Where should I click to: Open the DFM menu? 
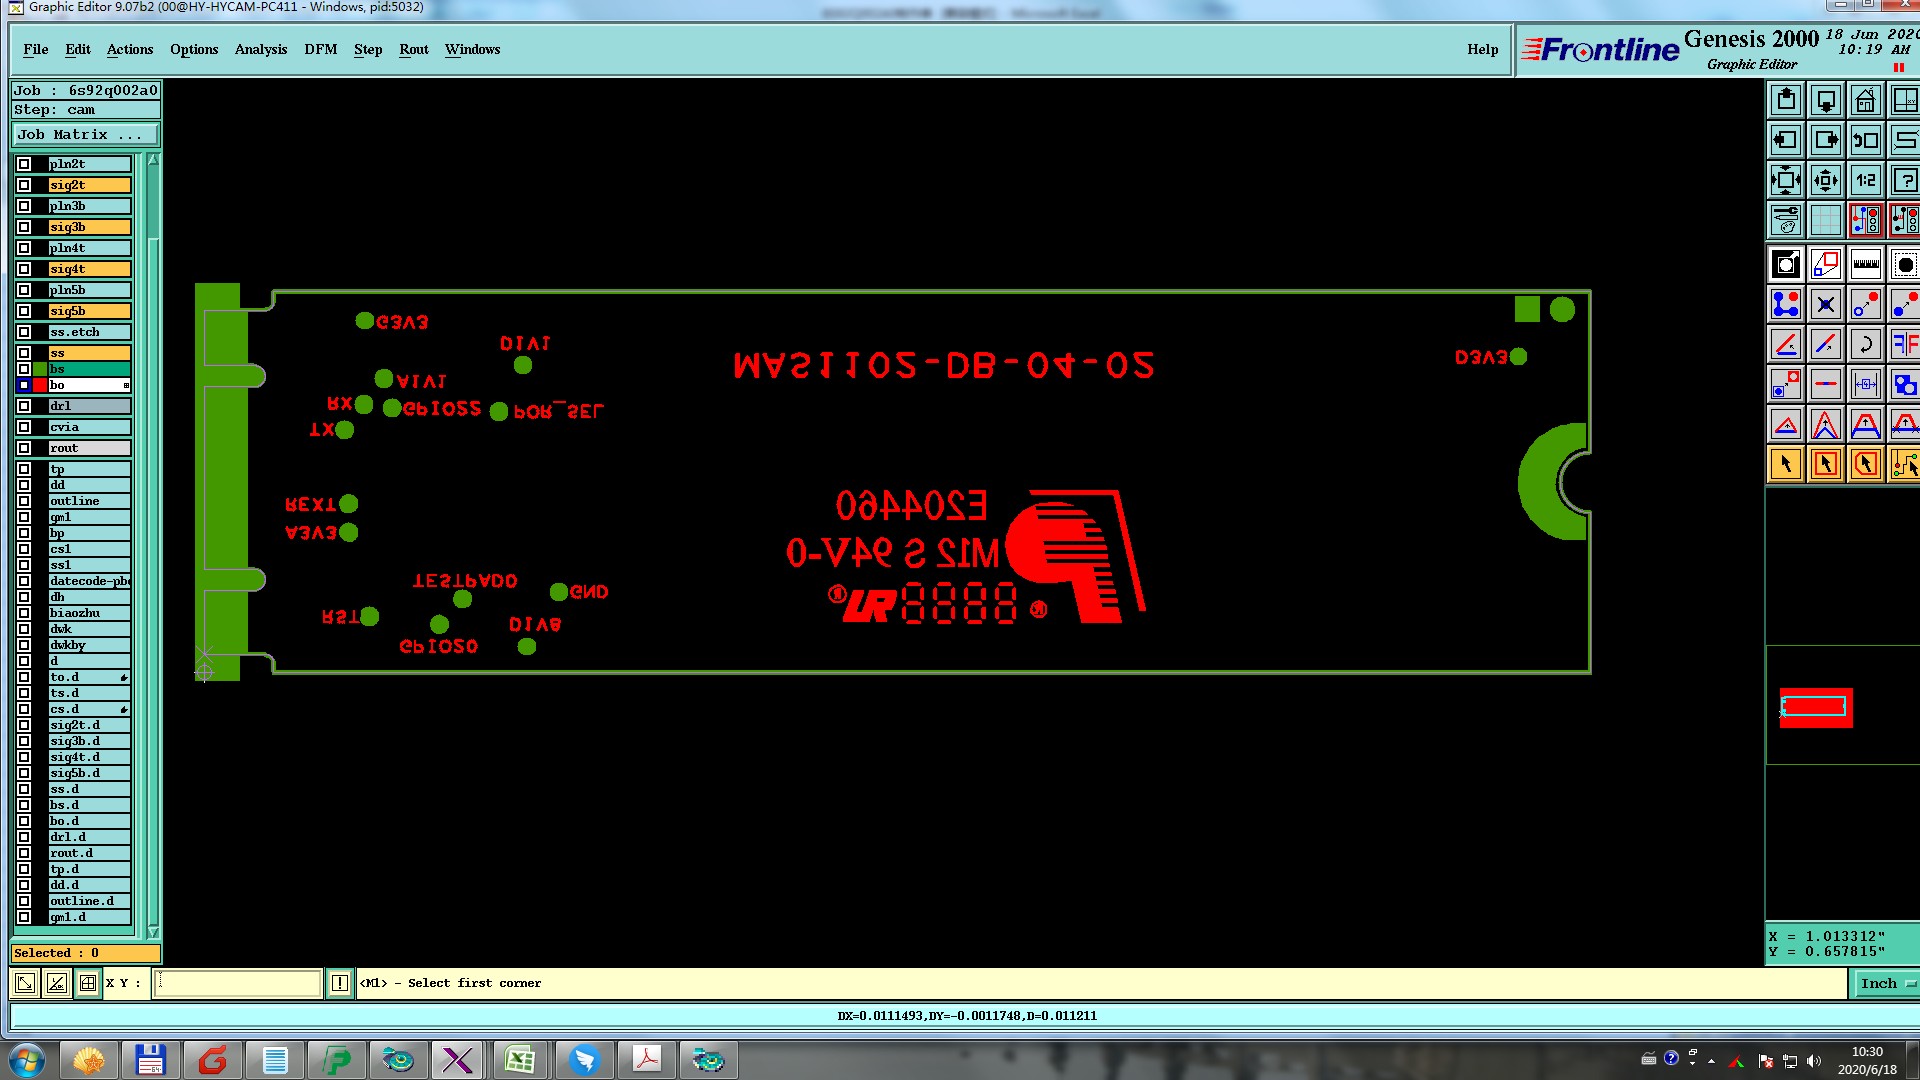point(320,49)
